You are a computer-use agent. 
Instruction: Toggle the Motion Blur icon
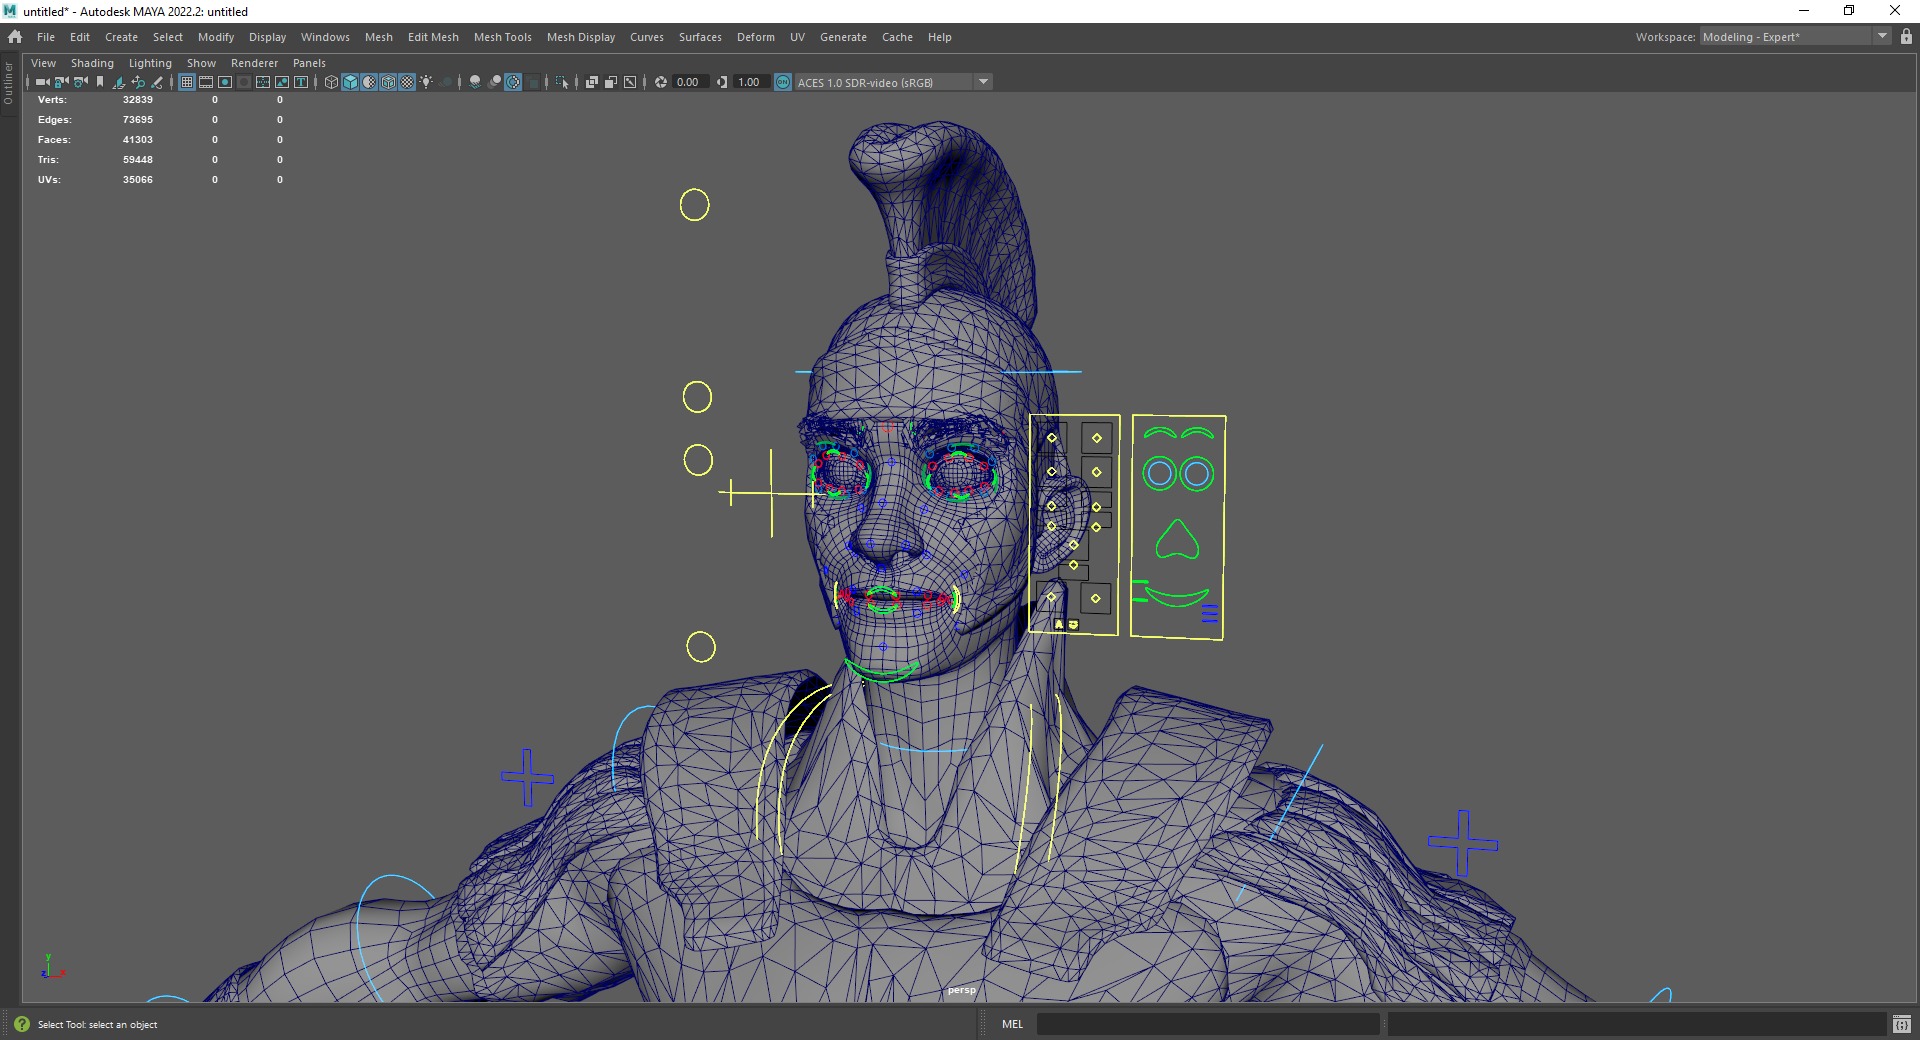pos(494,82)
